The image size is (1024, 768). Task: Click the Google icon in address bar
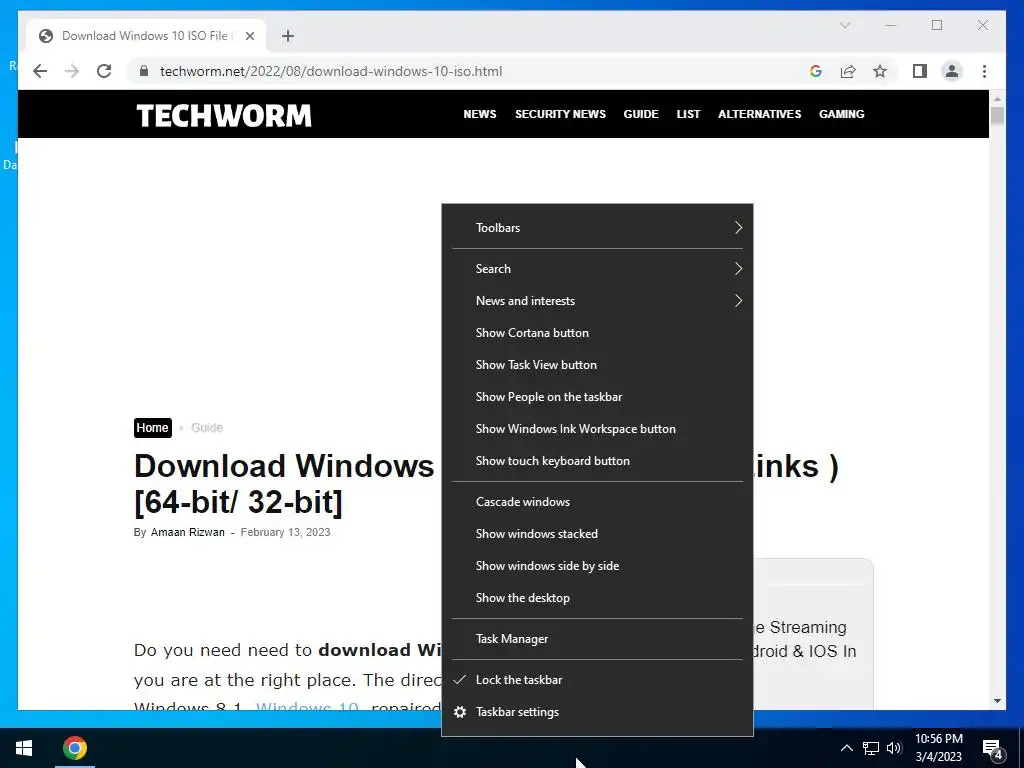(x=816, y=71)
